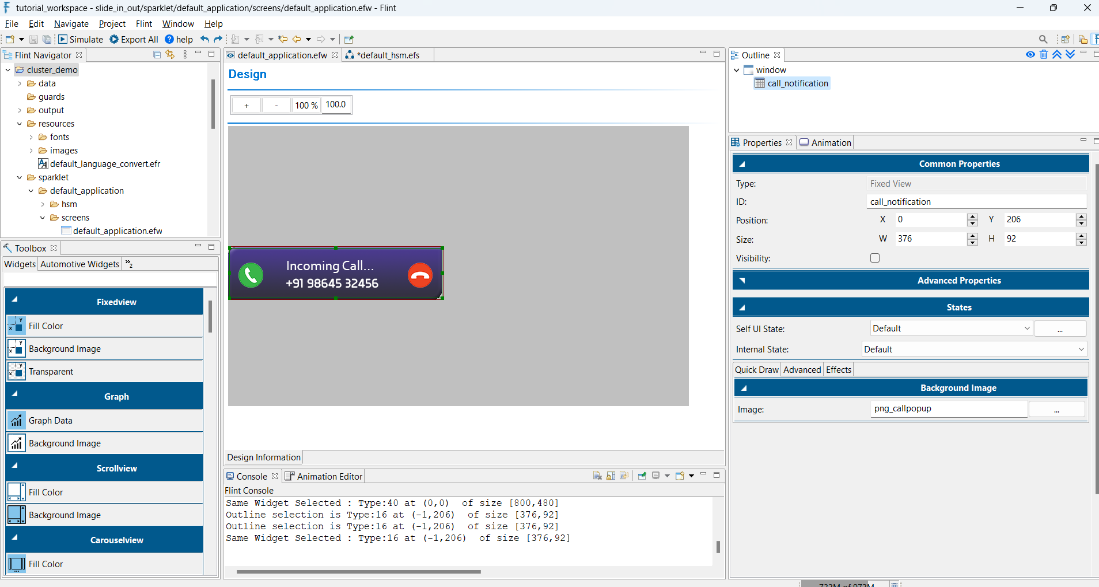Click the move down double-chevron in Outline

coord(1070,55)
